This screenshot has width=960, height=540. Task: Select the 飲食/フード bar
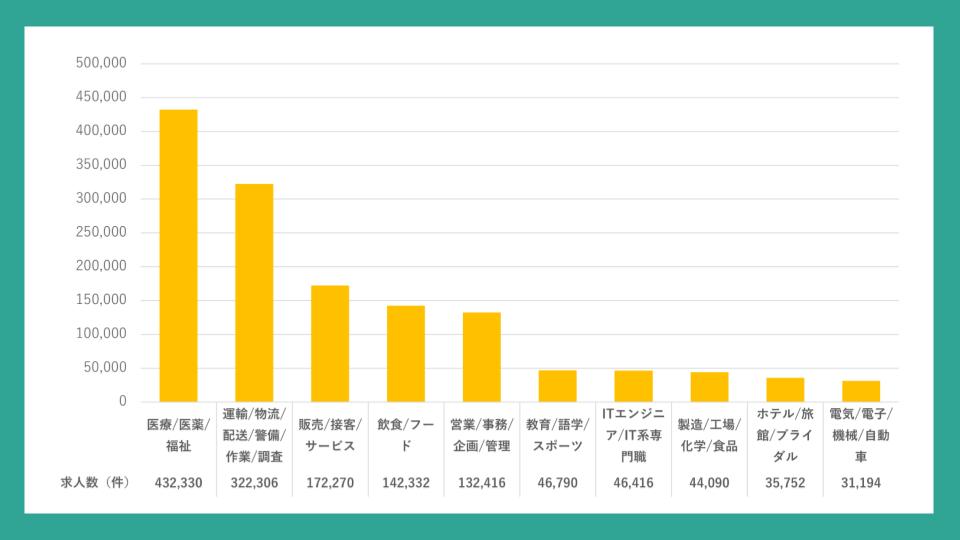coord(405,353)
